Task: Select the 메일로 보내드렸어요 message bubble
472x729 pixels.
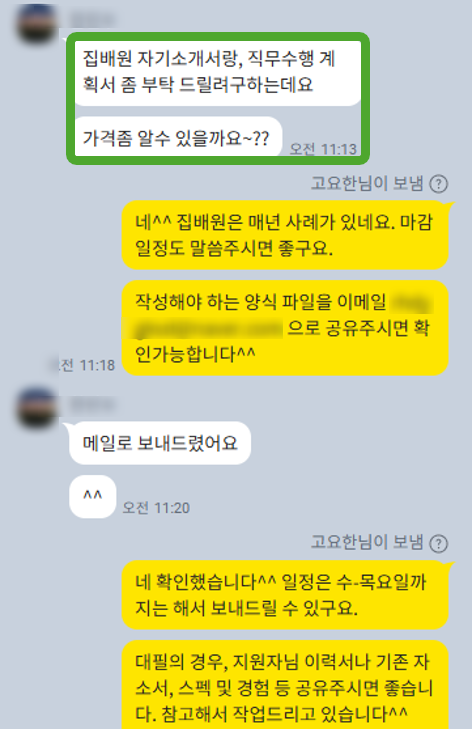Action: [160, 443]
